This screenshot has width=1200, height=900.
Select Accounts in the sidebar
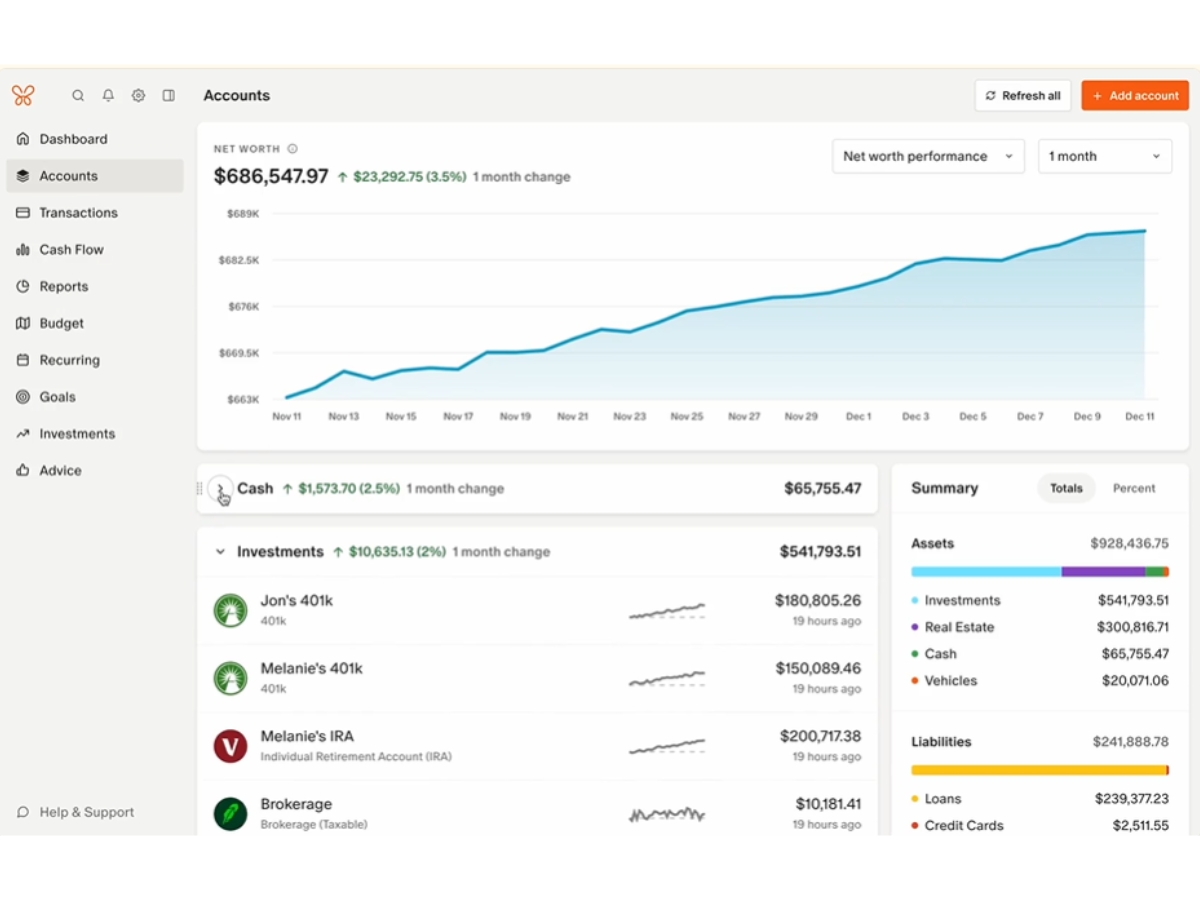95,176
